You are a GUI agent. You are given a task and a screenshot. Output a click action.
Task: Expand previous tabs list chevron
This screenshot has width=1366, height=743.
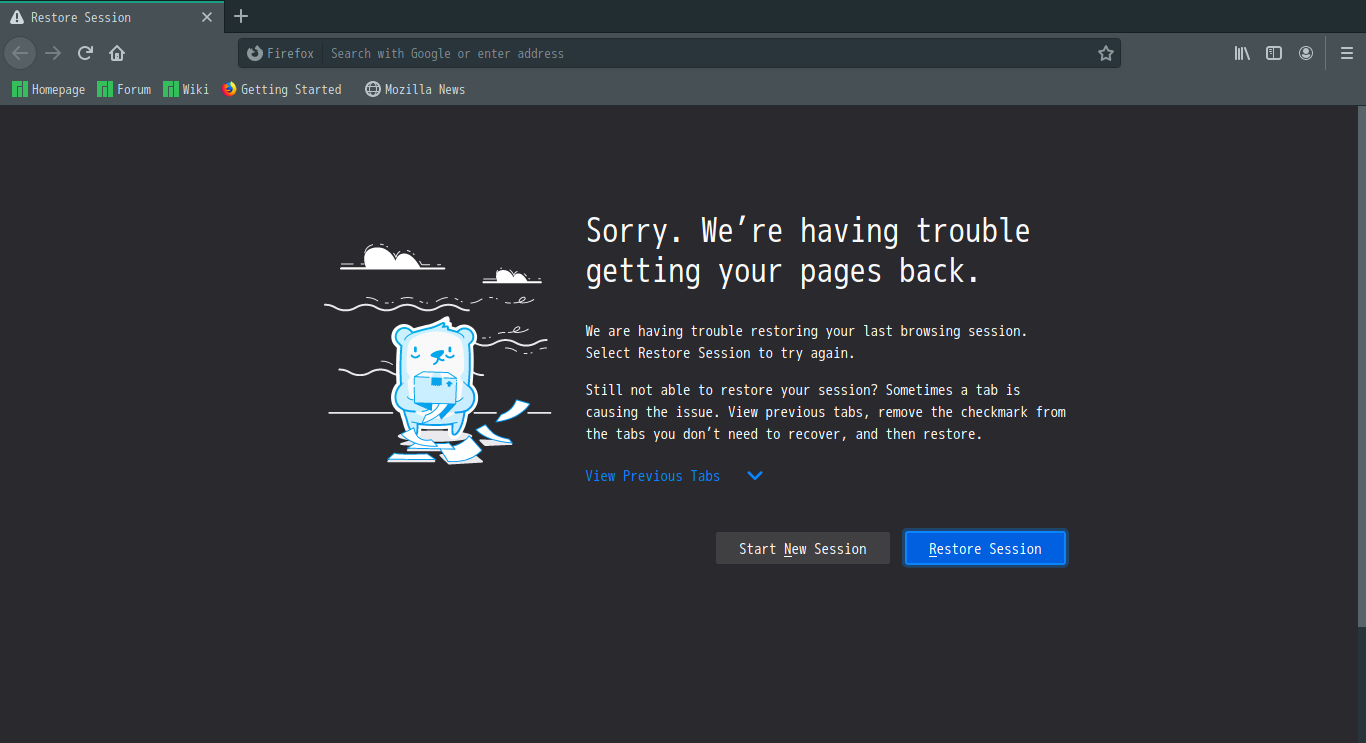755,476
